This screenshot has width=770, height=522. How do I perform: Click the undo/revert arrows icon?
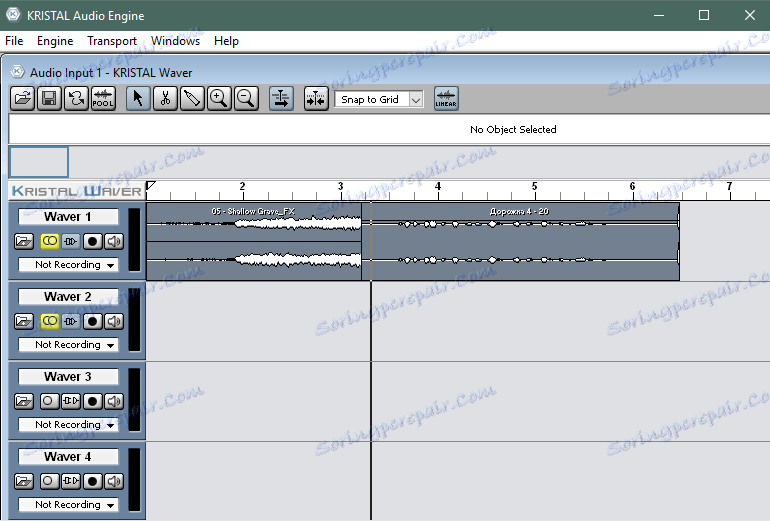click(x=76, y=99)
